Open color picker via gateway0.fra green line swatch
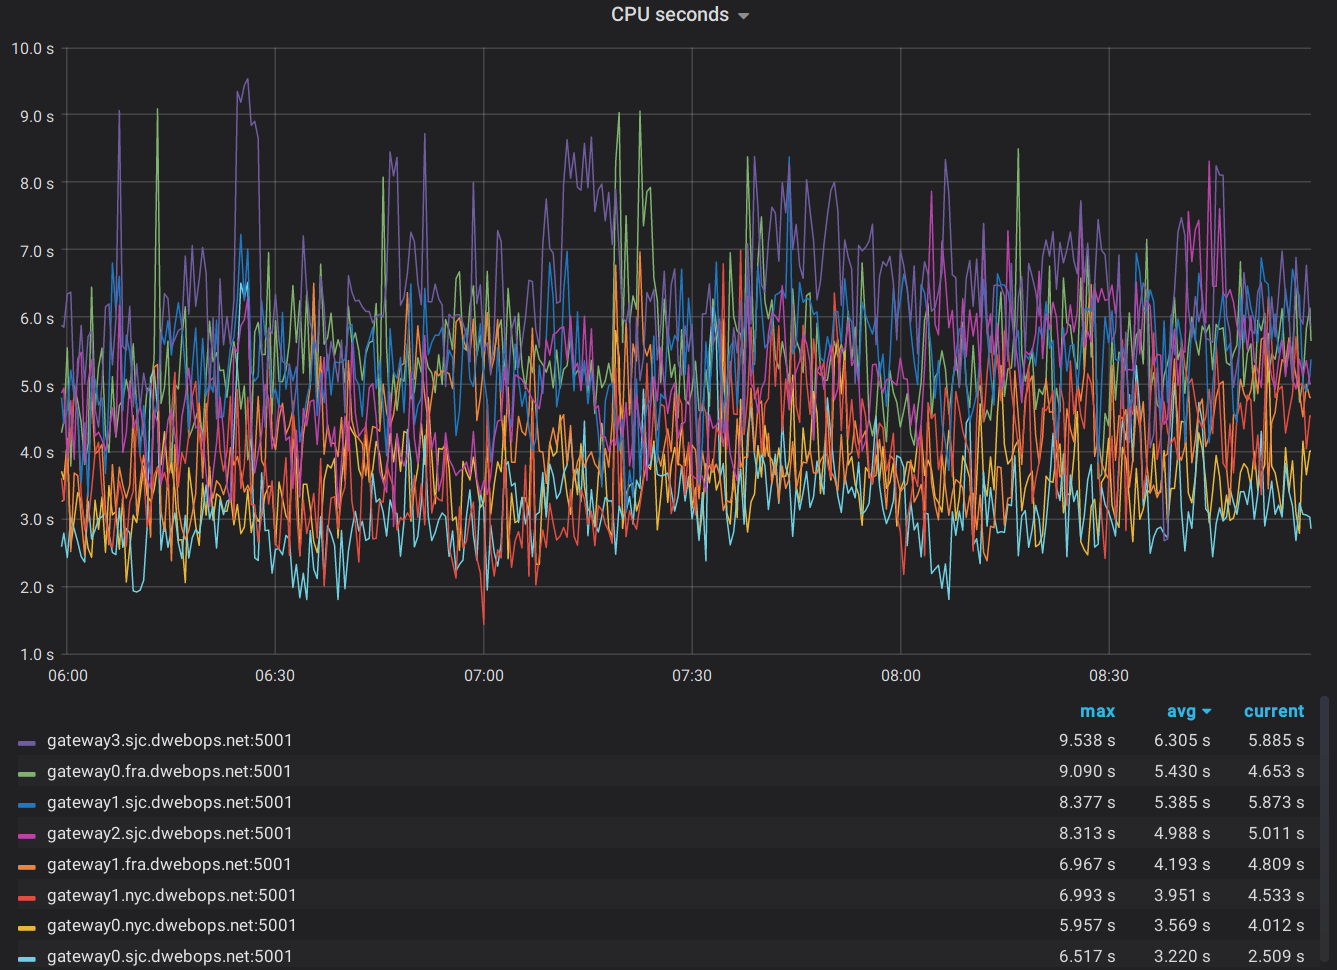The width and height of the screenshot is (1337, 970). [27, 771]
